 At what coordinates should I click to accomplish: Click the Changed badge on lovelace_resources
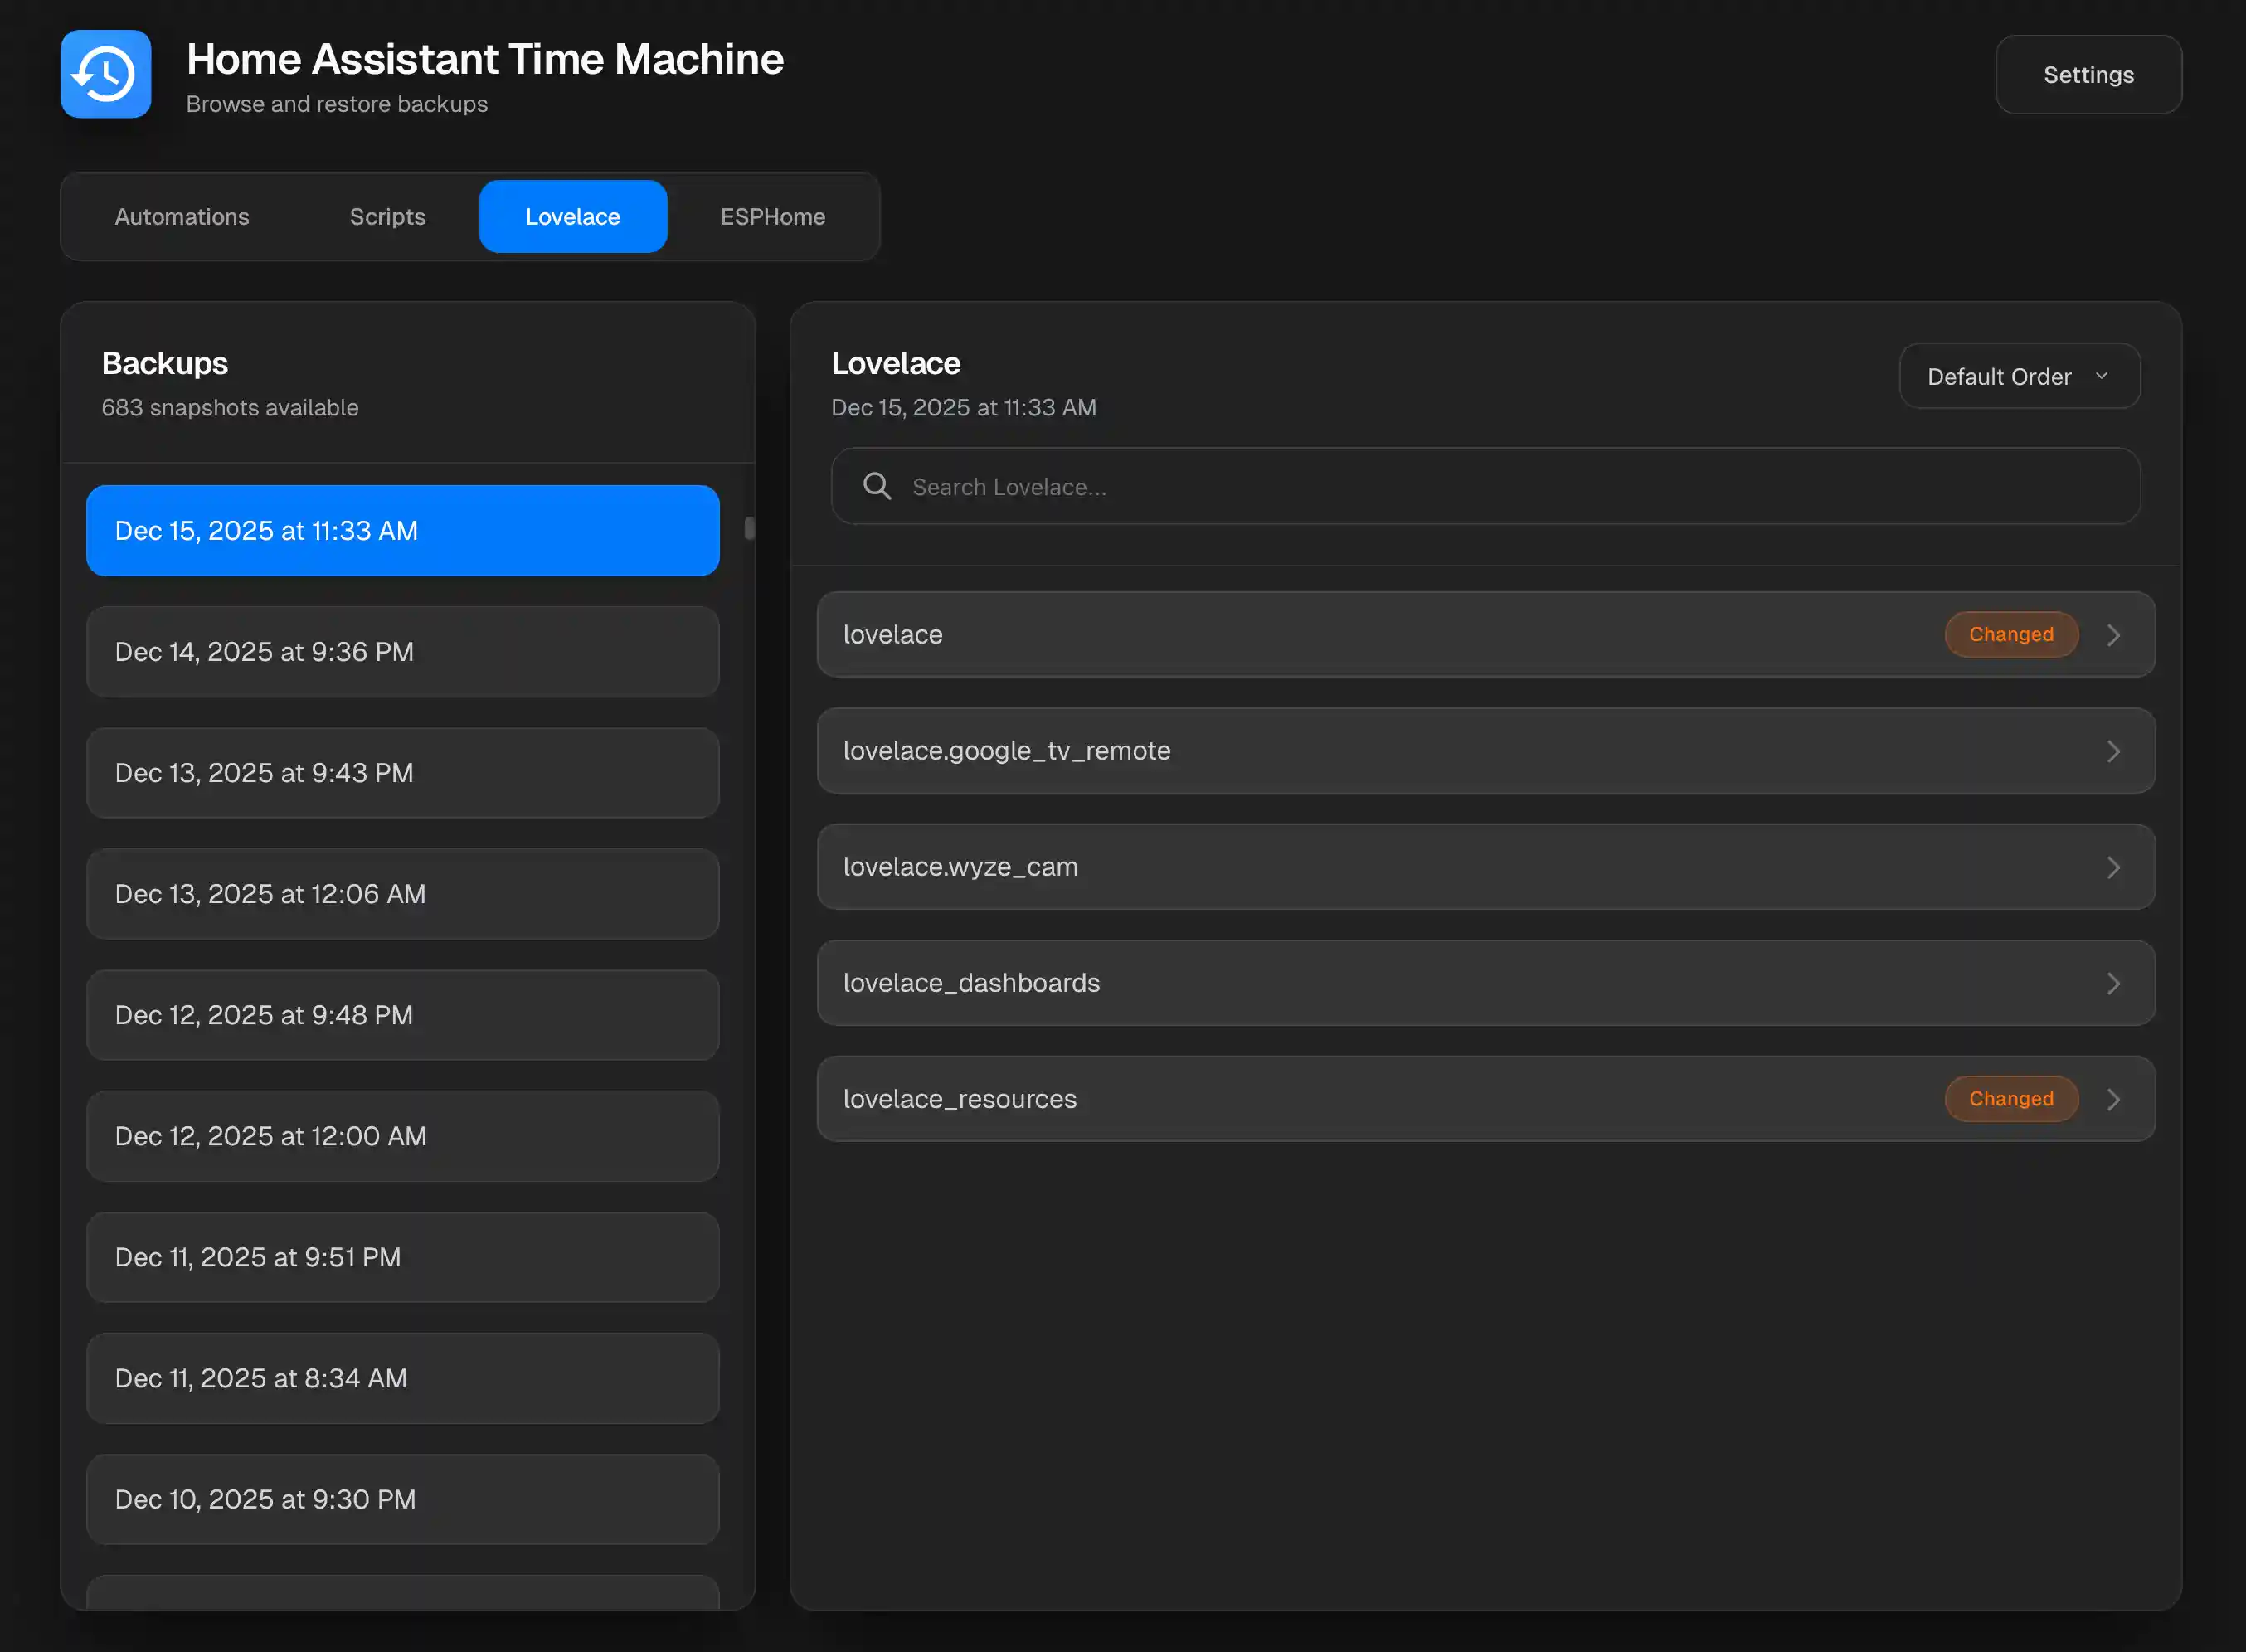coord(2011,1098)
